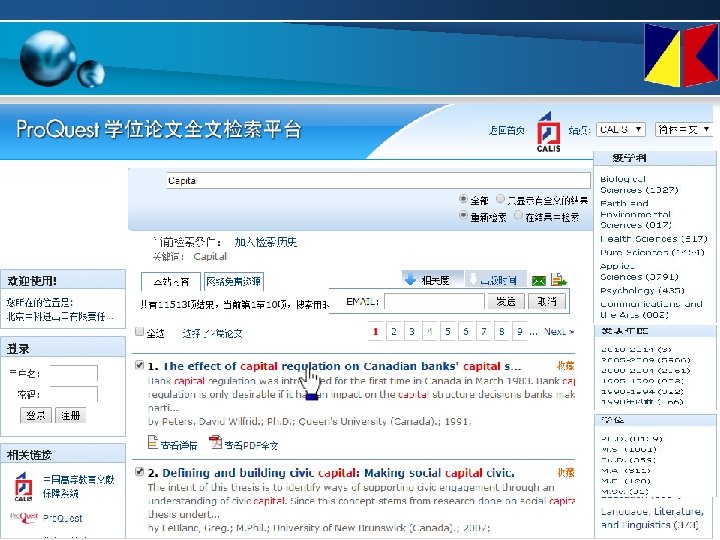Viewport: 720px width, 540px height.
Task: Click the 中国高等教育文献保障系统 related link
Action: pos(79,486)
